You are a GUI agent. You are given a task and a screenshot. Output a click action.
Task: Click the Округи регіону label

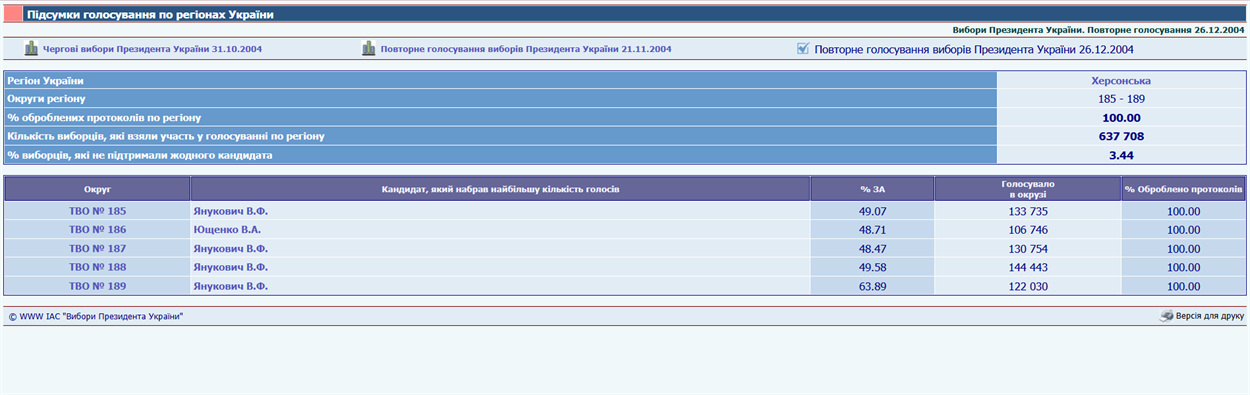click(46, 99)
